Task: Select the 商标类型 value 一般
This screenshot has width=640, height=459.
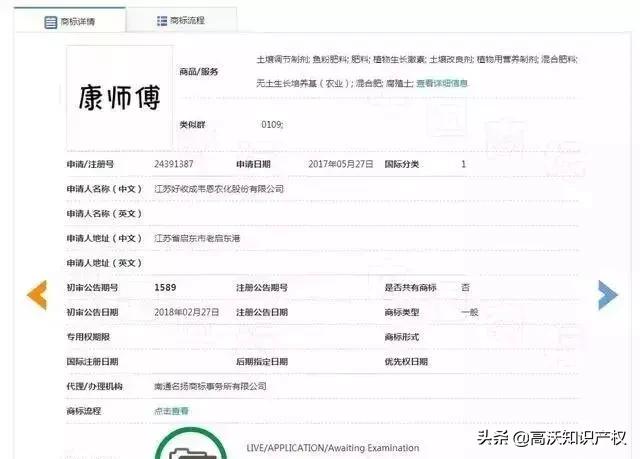Action: (469, 312)
